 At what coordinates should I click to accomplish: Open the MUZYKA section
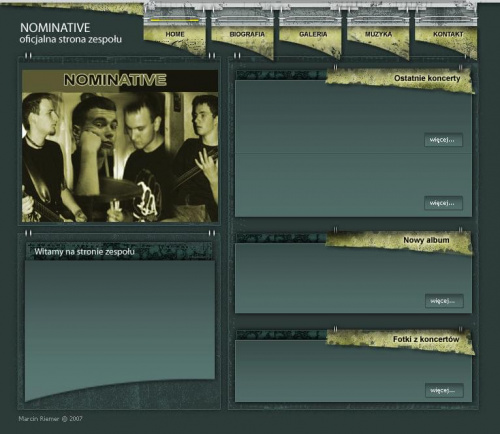(378, 34)
